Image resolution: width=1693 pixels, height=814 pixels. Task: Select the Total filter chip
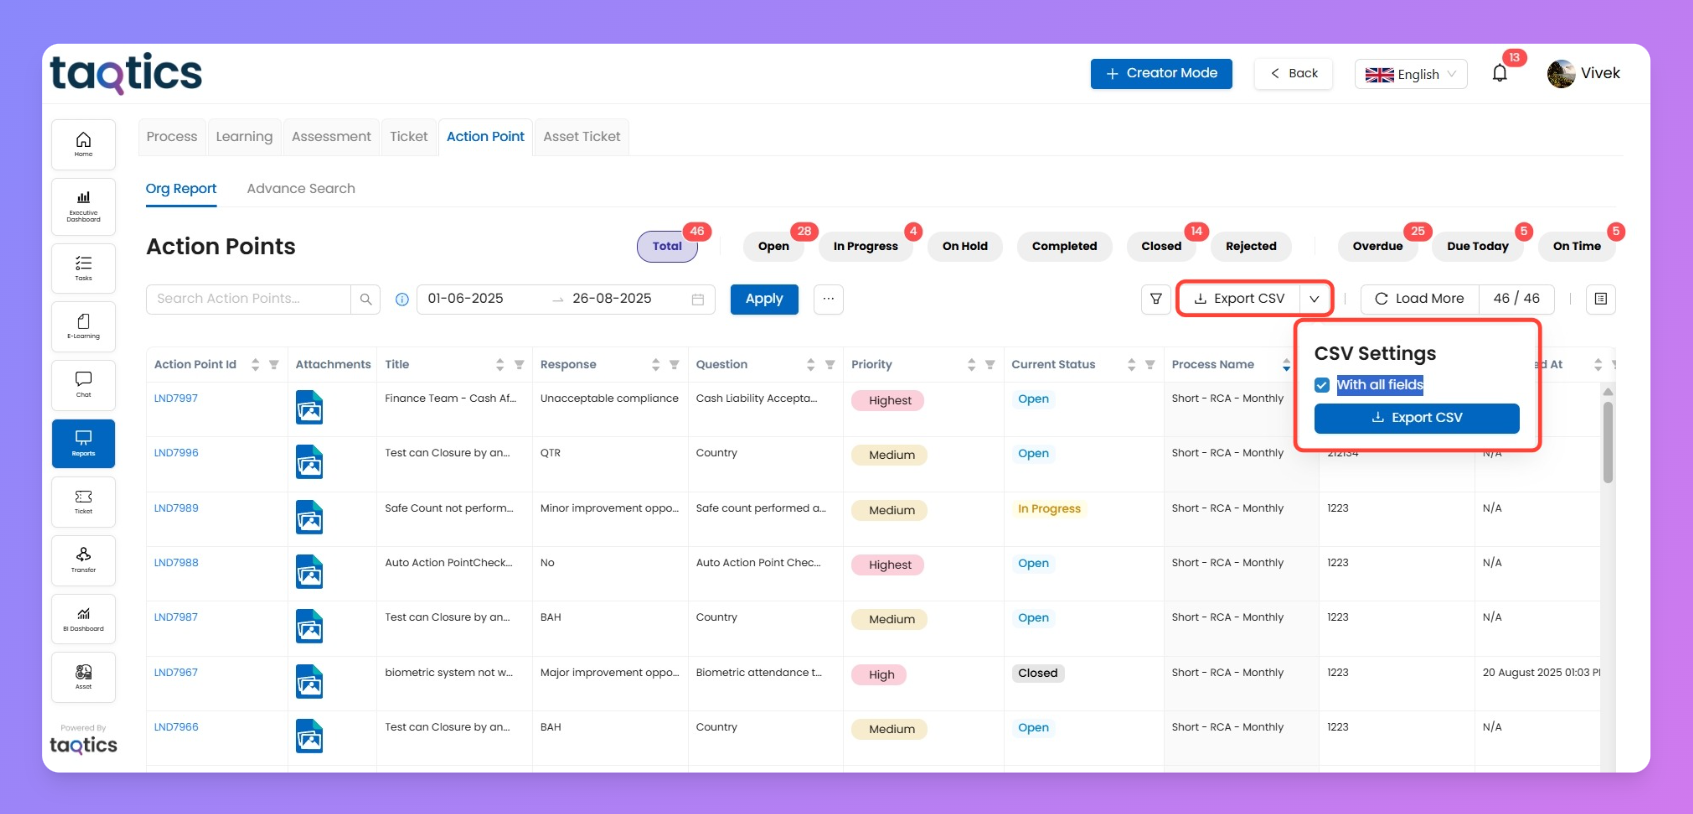667,246
